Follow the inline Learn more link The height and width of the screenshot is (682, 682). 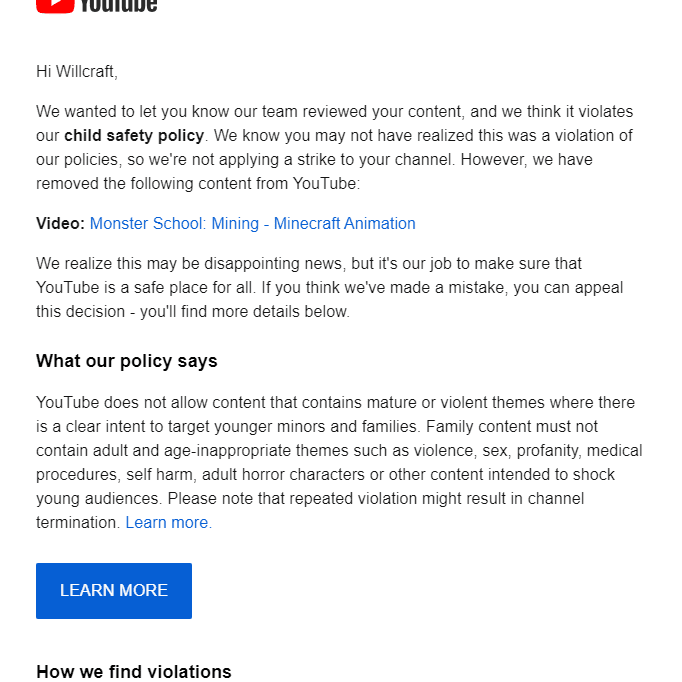(x=169, y=522)
